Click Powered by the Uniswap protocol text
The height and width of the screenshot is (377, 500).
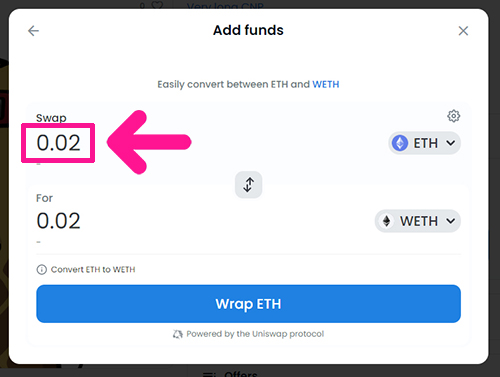[x=255, y=334]
